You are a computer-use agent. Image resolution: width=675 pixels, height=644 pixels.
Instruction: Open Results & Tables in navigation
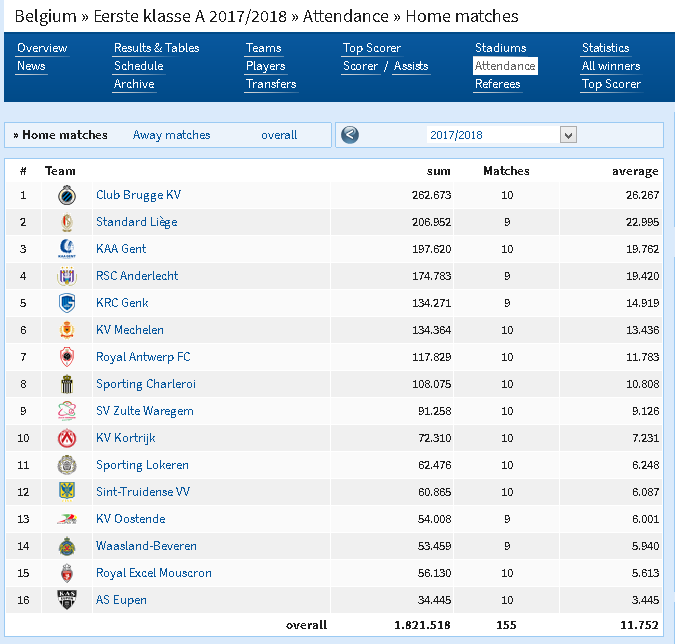tap(156, 48)
